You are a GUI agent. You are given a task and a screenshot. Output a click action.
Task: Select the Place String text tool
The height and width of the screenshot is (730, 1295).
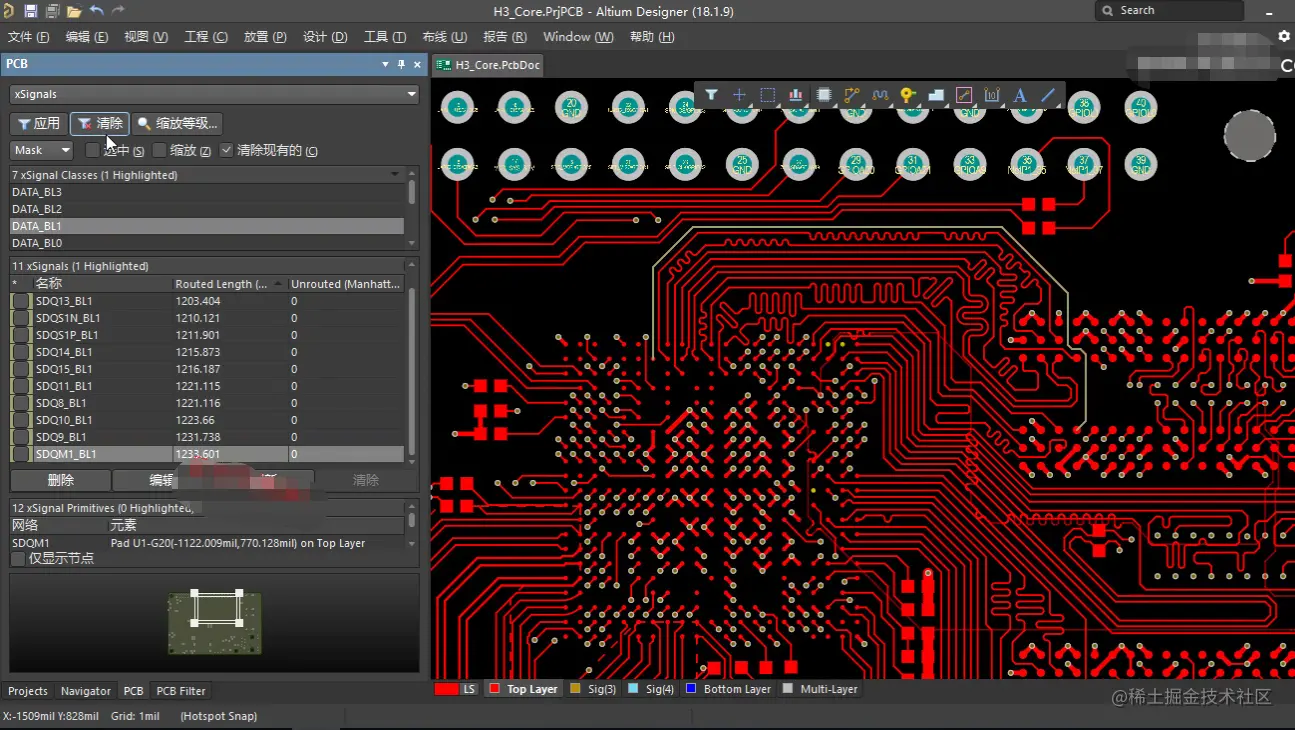point(1020,95)
